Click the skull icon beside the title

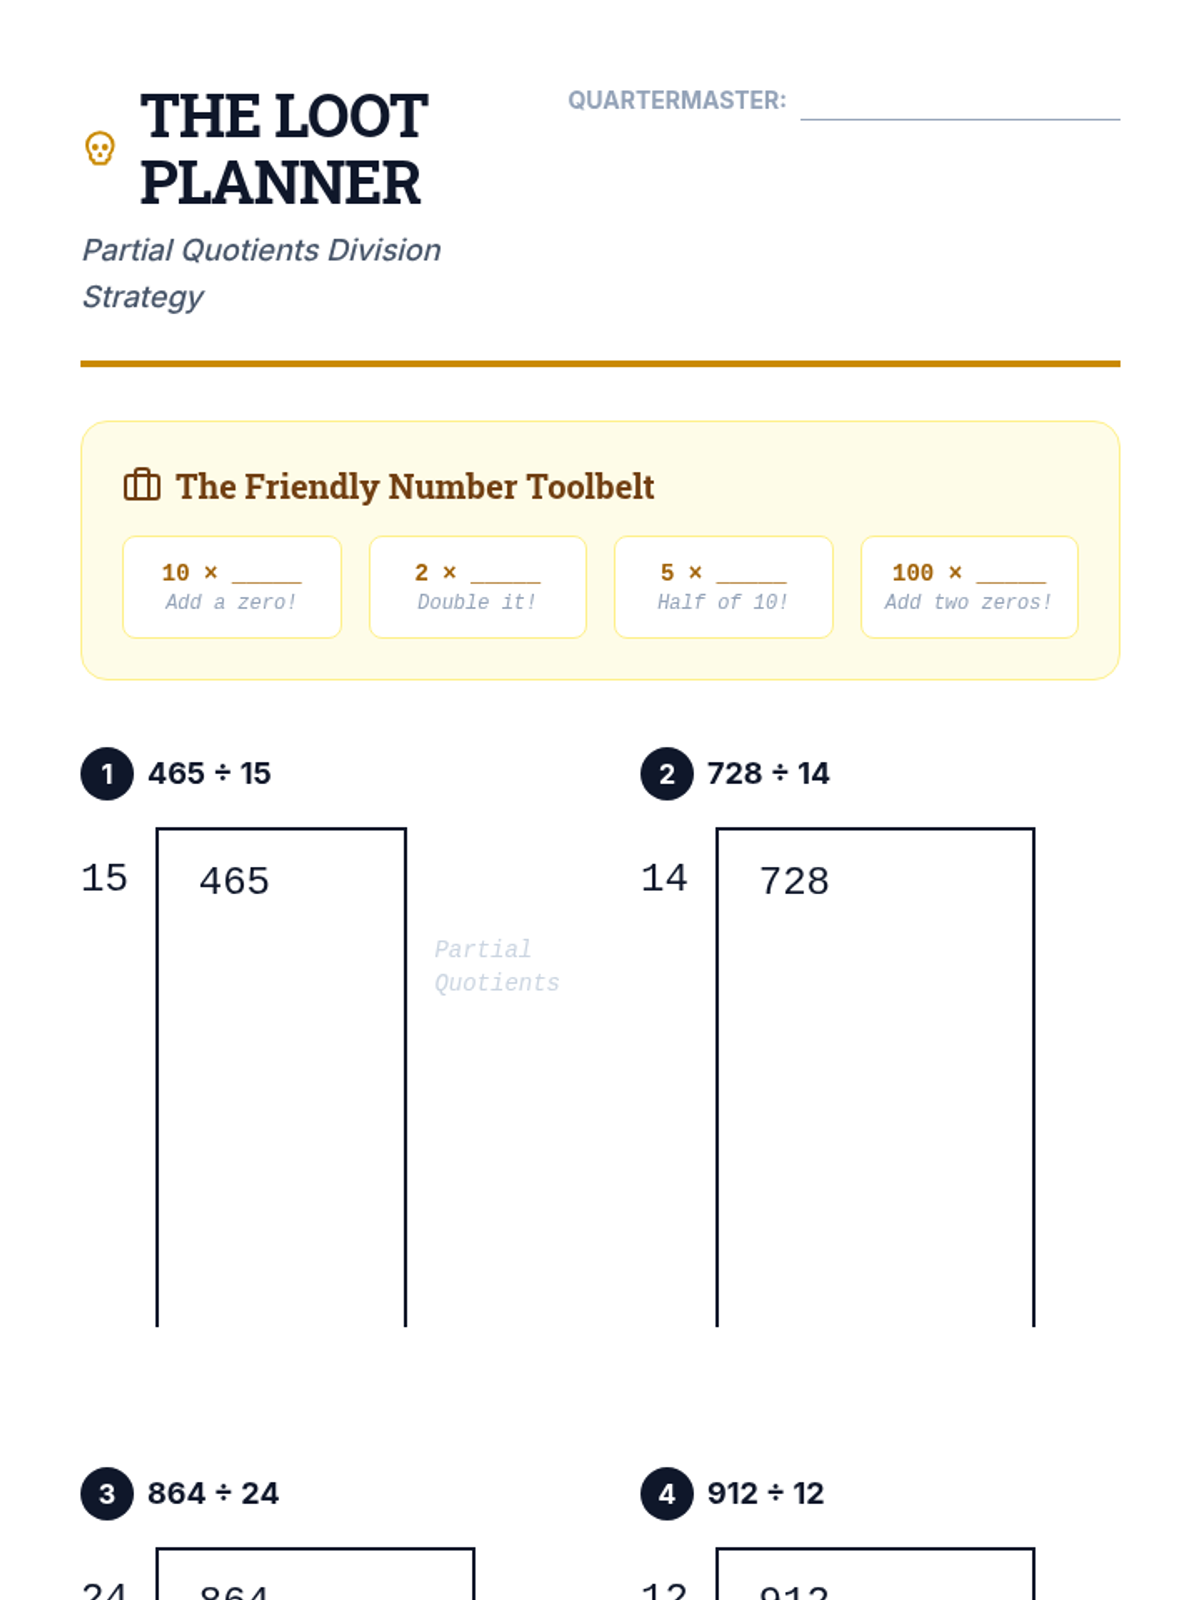[x=100, y=149]
